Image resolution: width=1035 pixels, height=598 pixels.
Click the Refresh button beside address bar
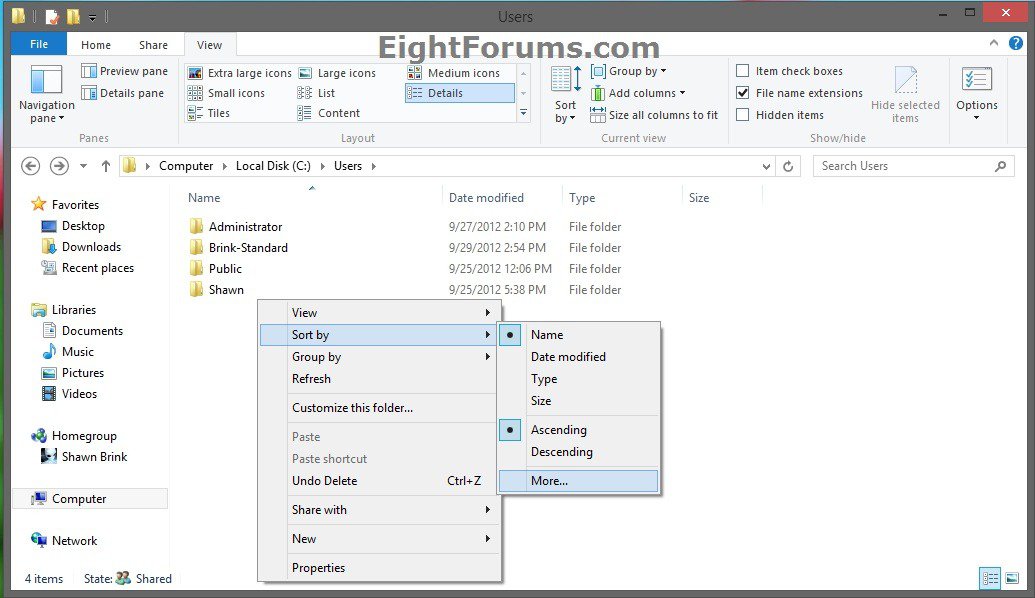pyautogui.click(x=789, y=167)
